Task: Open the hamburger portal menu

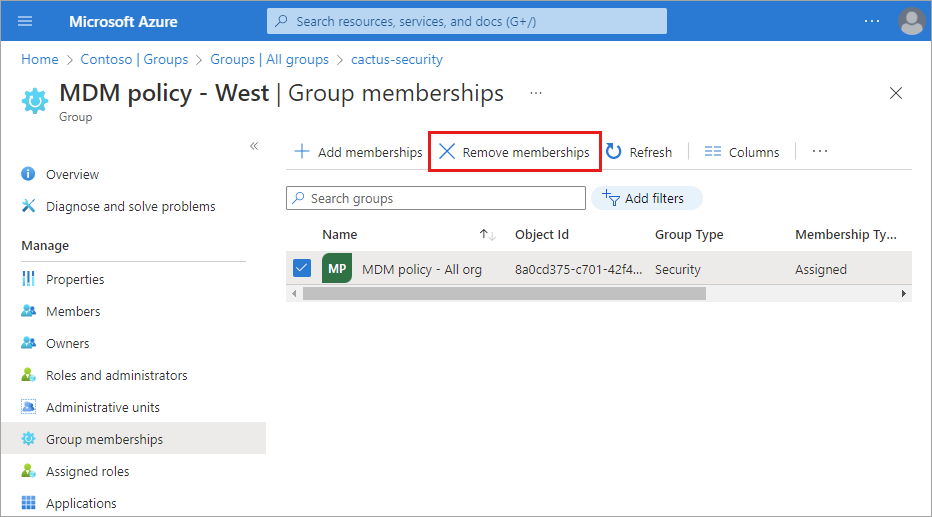Action: point(25,21)
